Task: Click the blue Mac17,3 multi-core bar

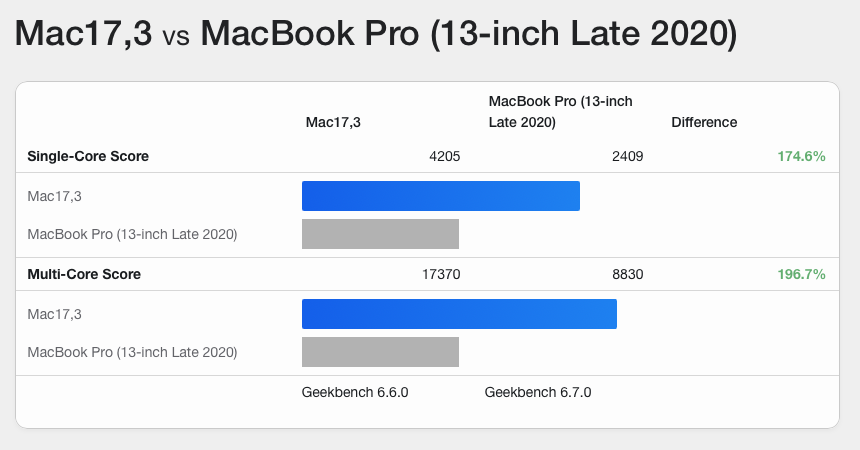Action: [459, 314]
